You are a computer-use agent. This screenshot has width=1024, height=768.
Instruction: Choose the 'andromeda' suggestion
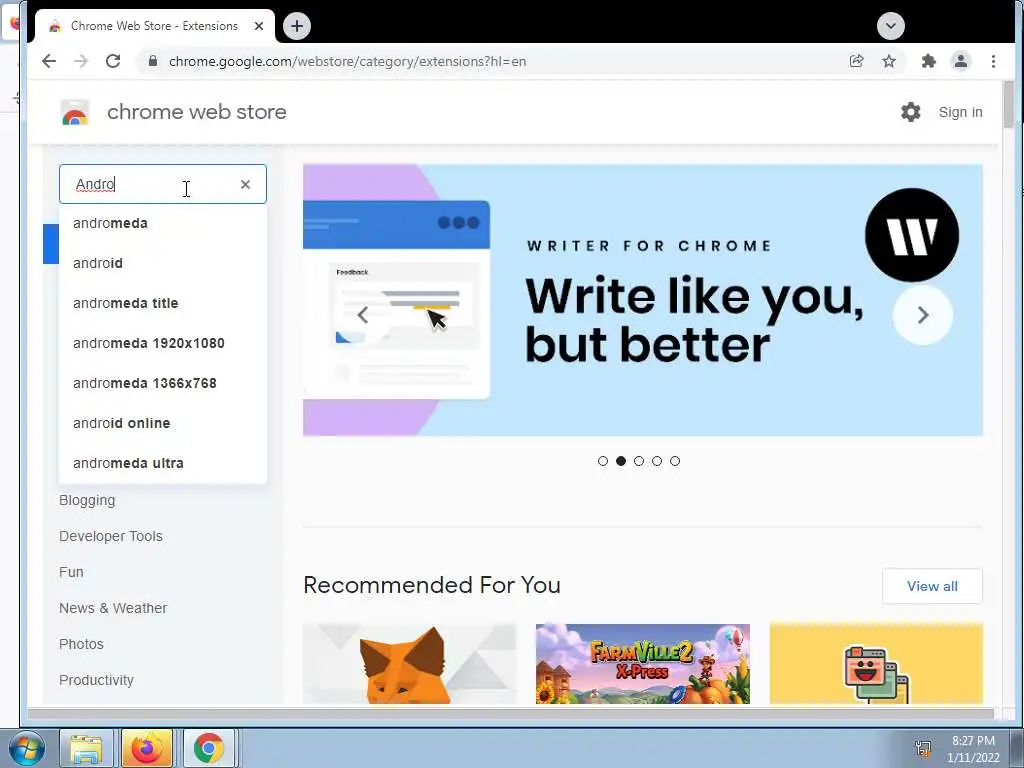pyautogui.click(x=163, y=223)
